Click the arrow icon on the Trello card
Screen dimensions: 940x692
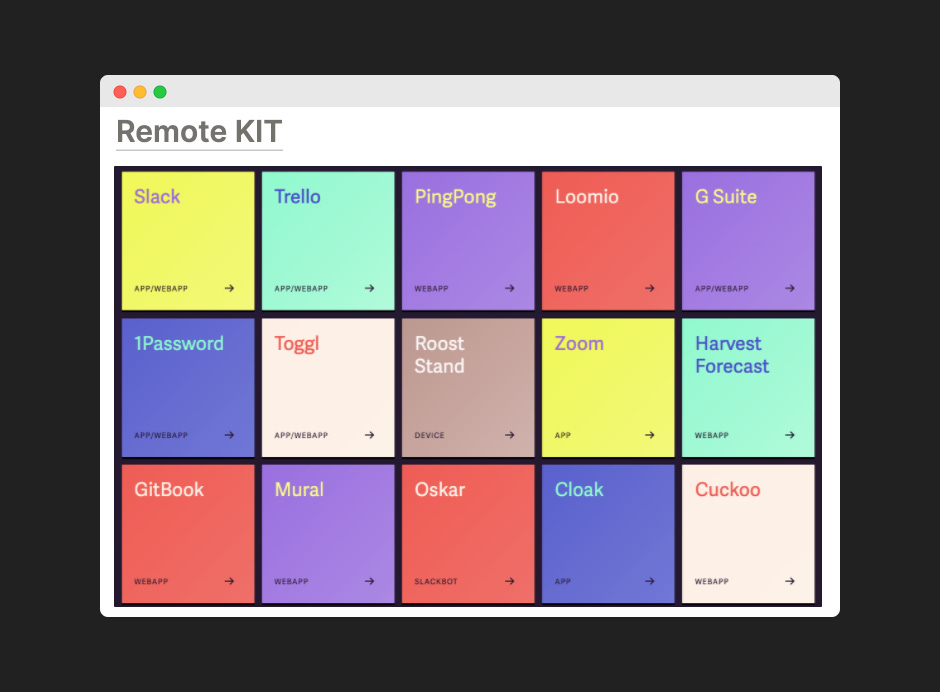tap(369, 288)
